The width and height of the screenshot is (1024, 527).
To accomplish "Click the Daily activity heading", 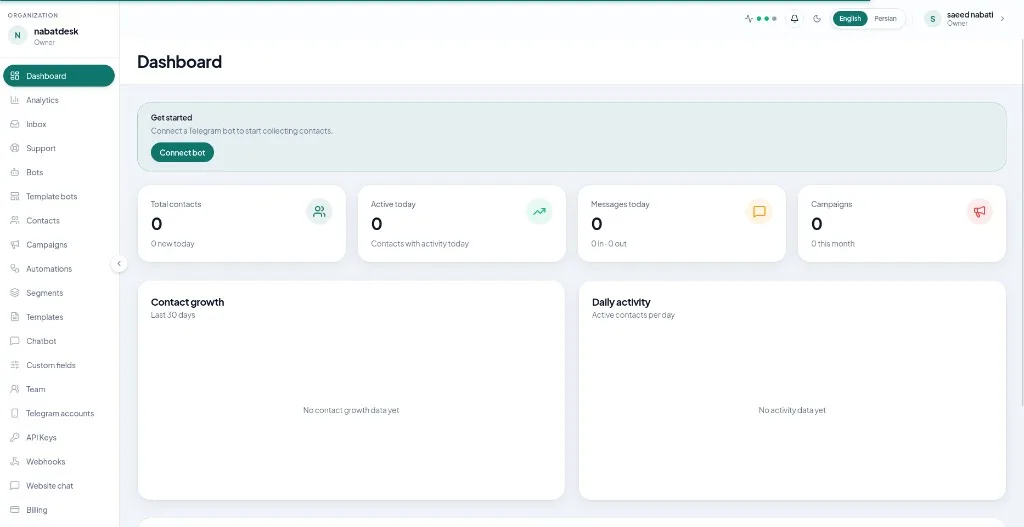I will point(621,302).
